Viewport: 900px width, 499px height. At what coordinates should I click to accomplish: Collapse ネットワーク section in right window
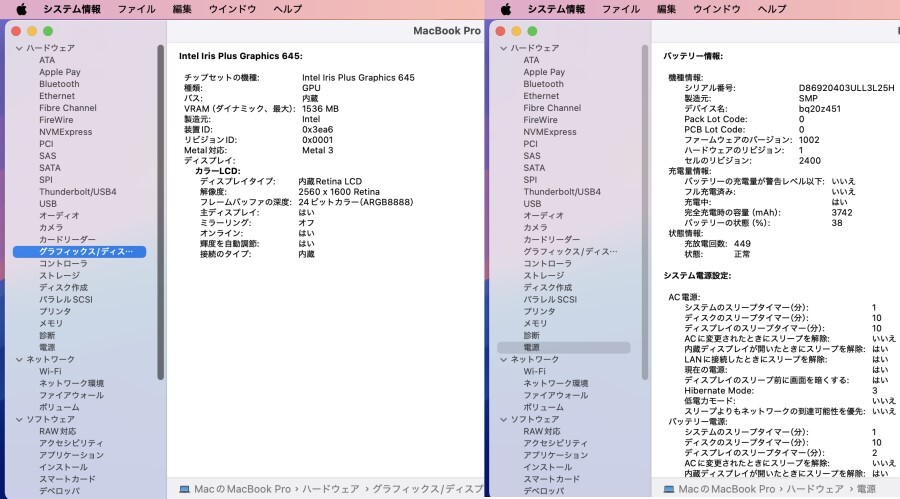[x=503, y=359]
